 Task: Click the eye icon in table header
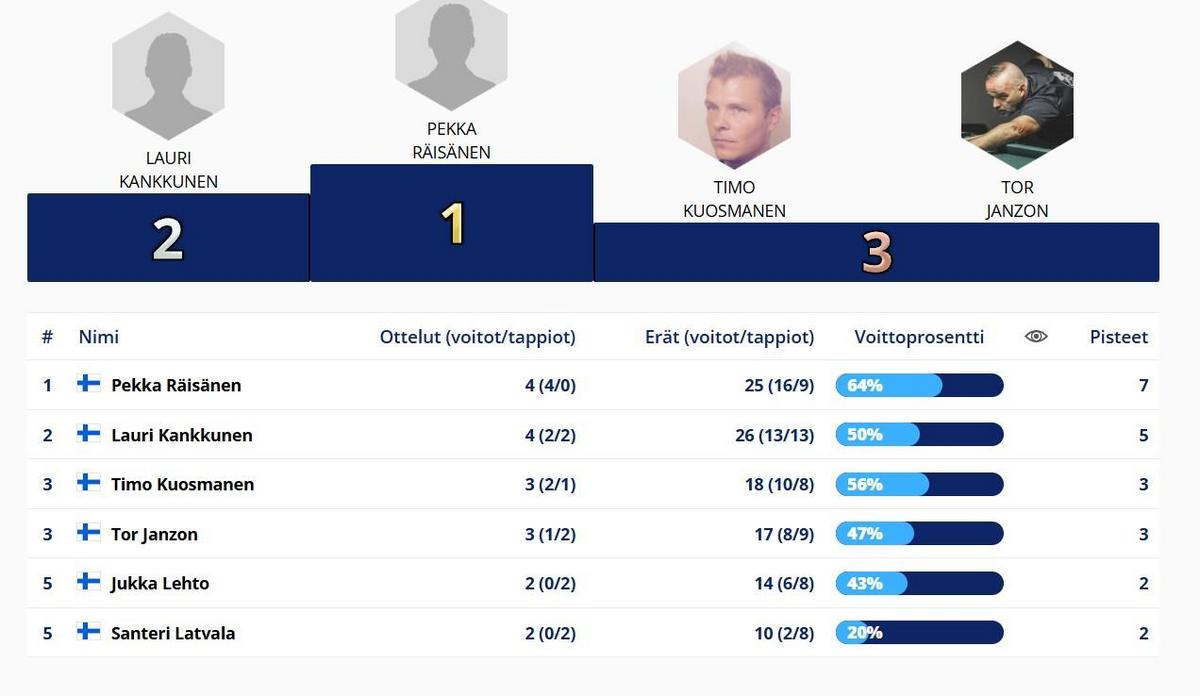point(1036,337)
